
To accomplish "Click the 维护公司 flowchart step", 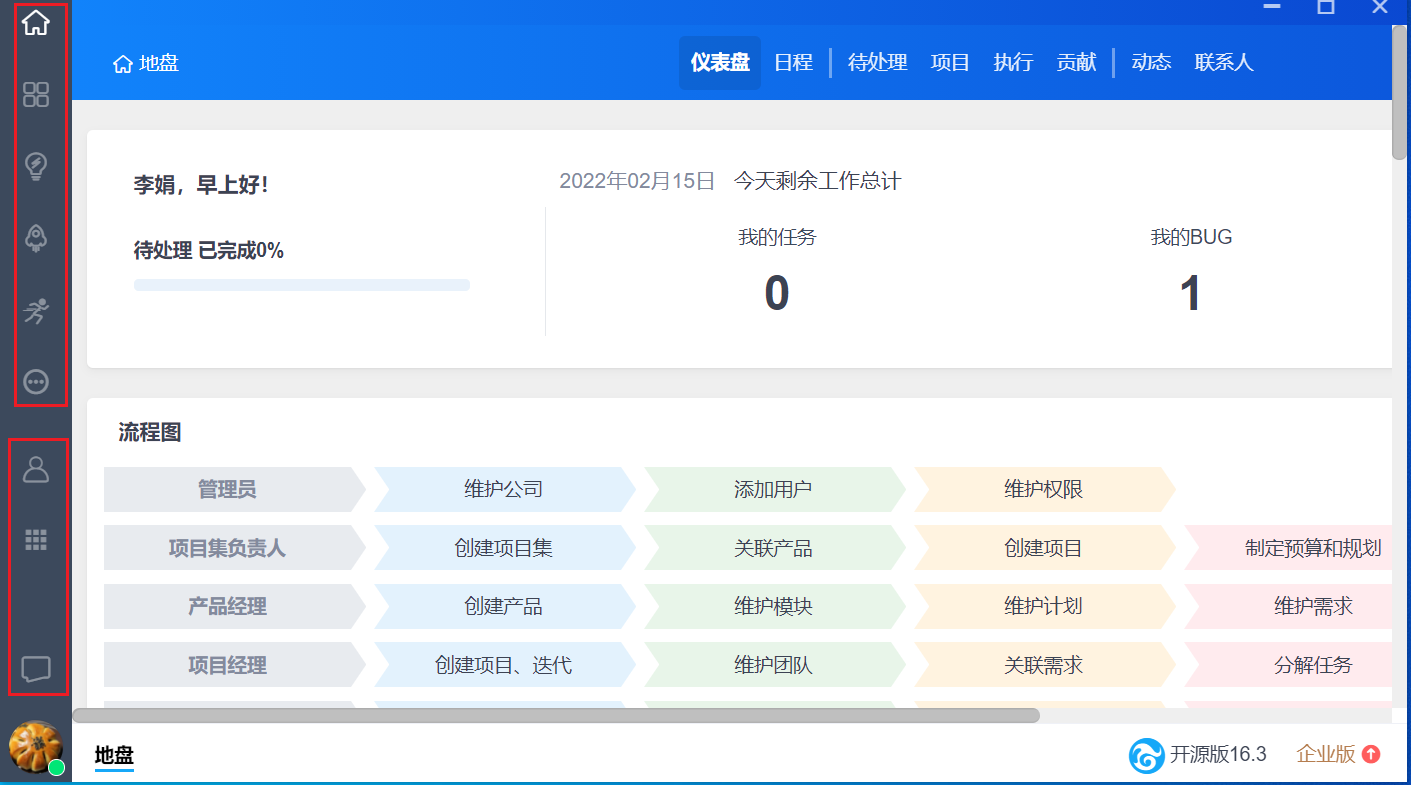I will click(503, 489).
